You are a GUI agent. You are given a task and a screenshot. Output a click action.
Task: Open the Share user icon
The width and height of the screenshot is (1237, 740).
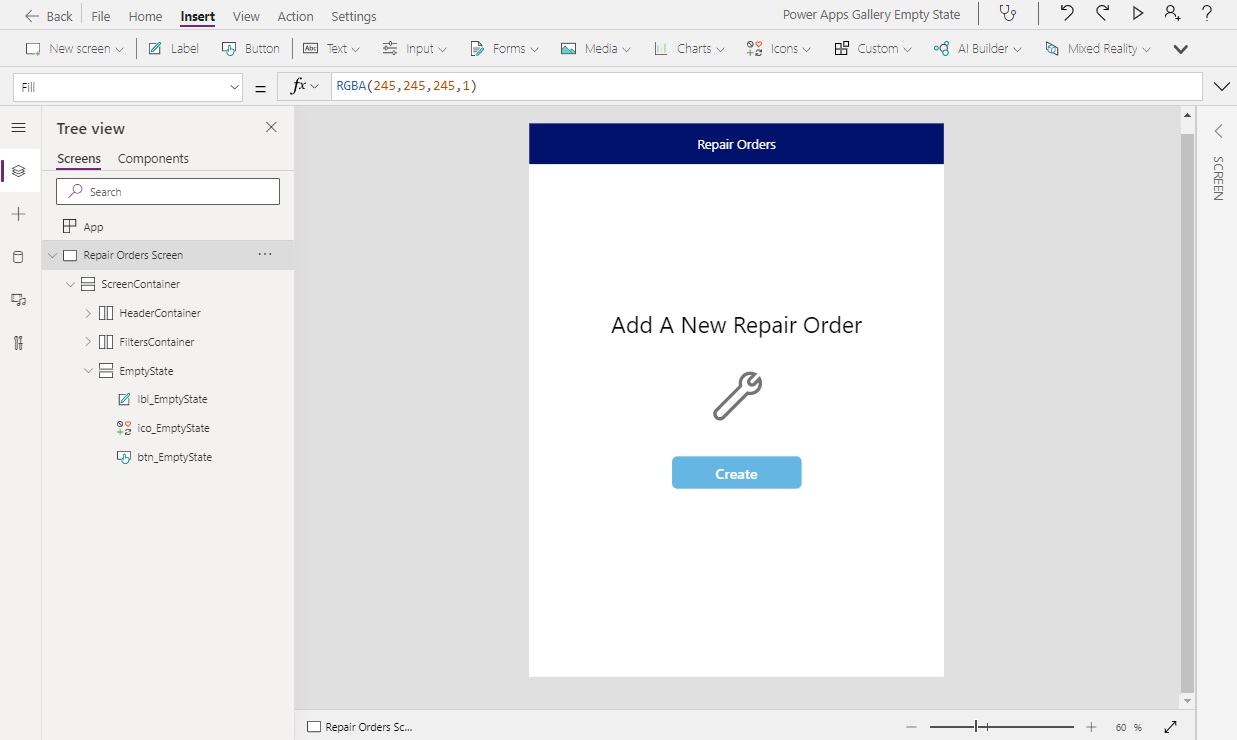[1172, 14]
